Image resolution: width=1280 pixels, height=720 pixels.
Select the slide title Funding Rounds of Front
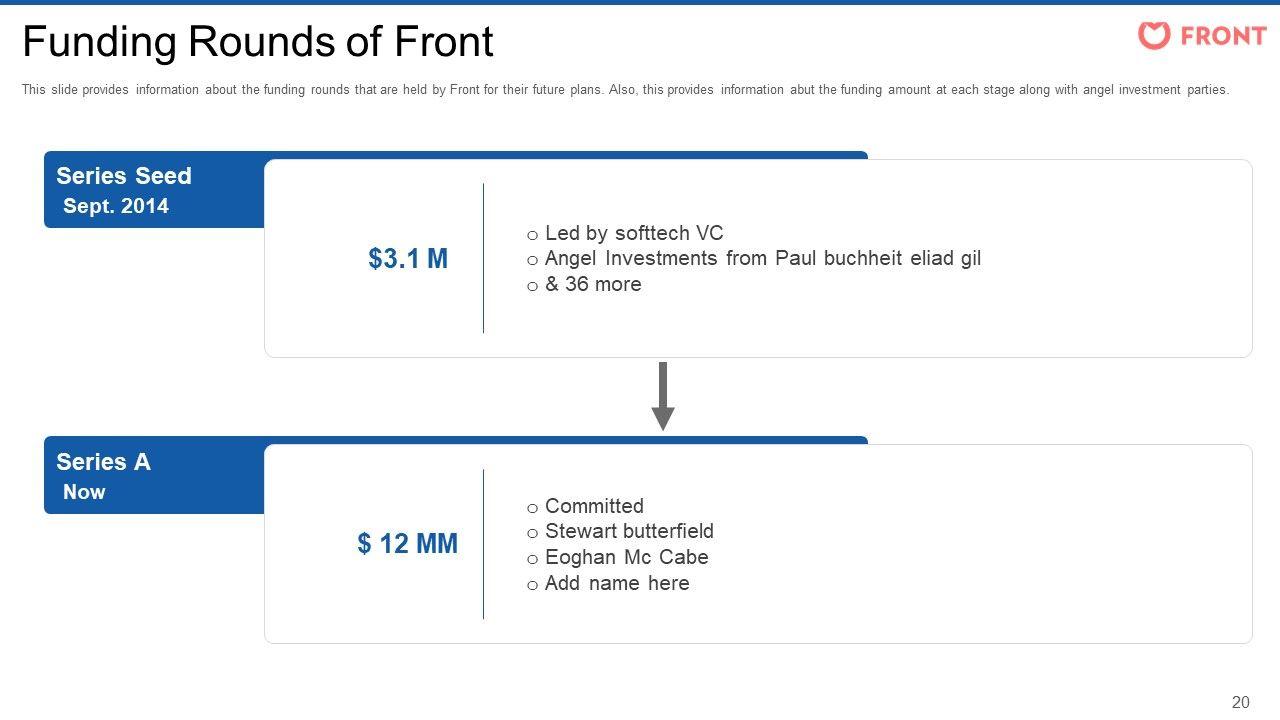point(258,42)
